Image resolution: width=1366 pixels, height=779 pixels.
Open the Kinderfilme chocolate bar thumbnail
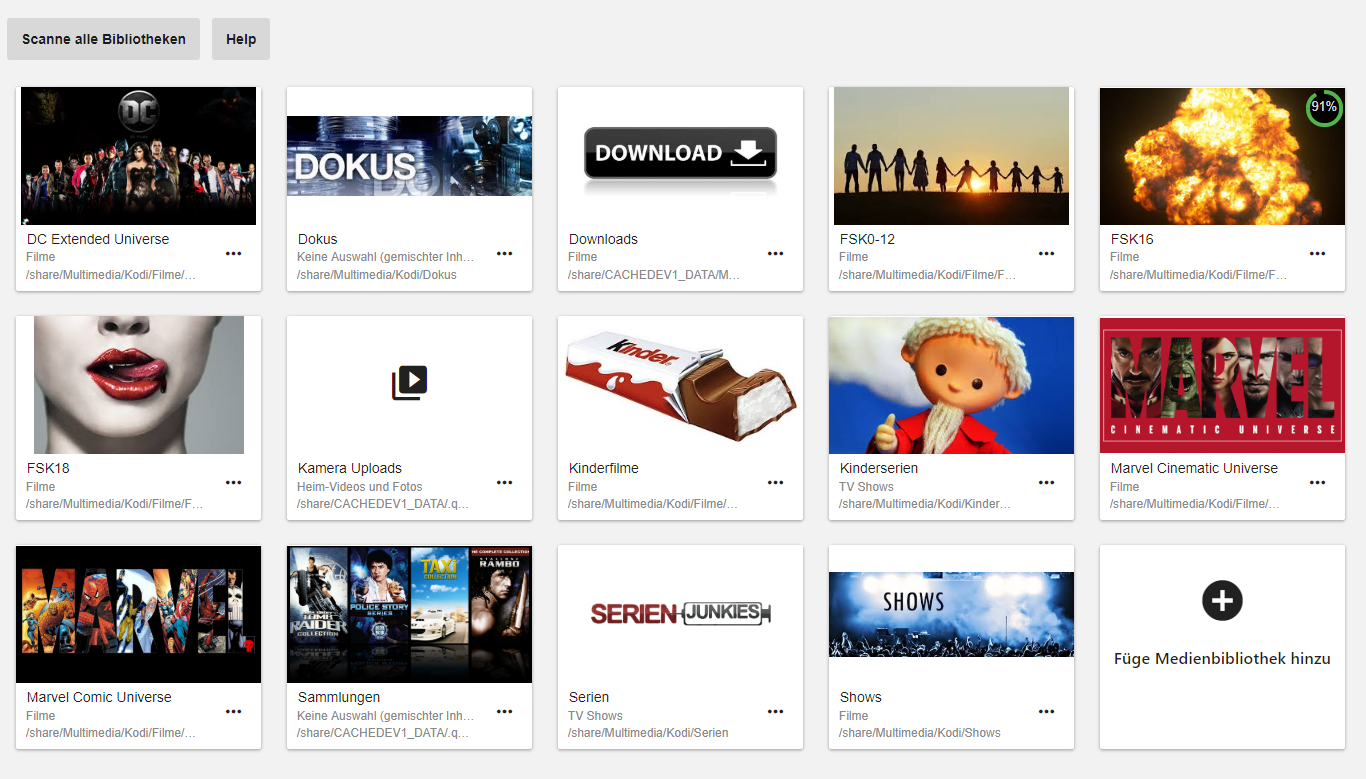pos(680,385)
